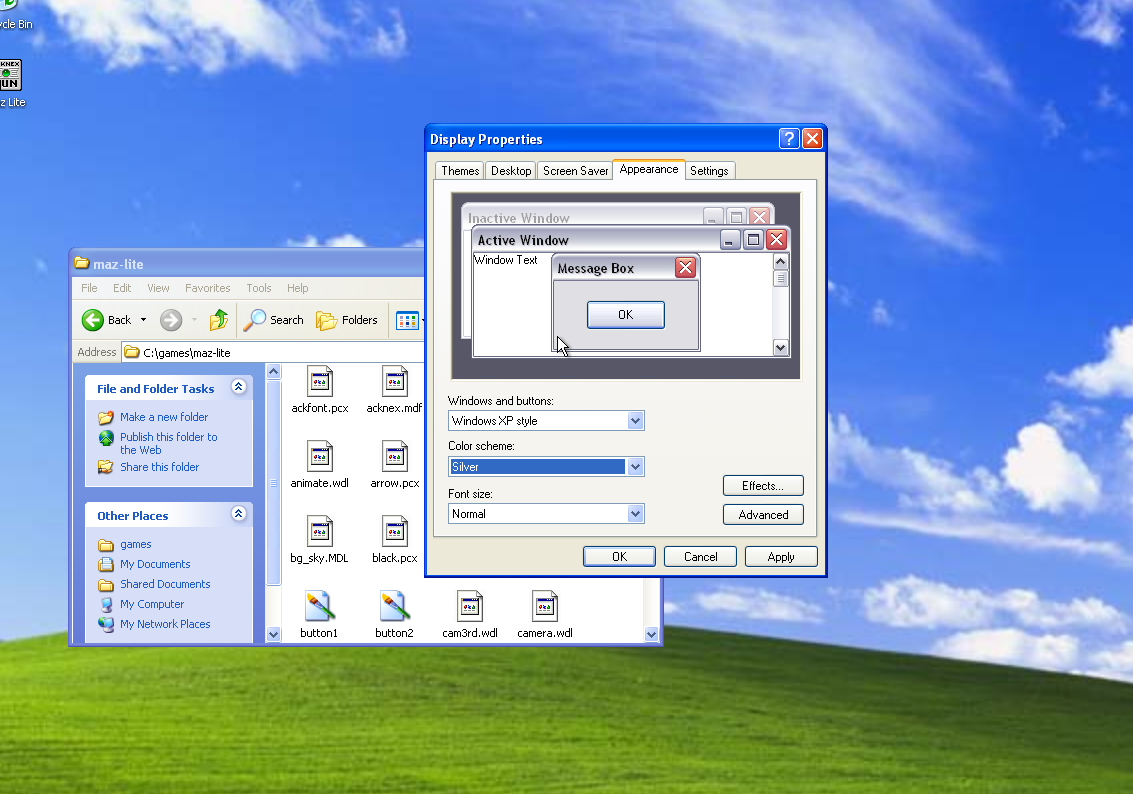
Task: Open the Edit menu in maz-lite
Action: pos(122,288)
